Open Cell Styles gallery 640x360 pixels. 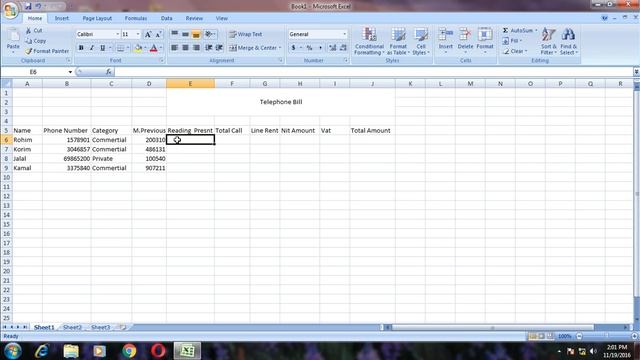pos(420,41)
